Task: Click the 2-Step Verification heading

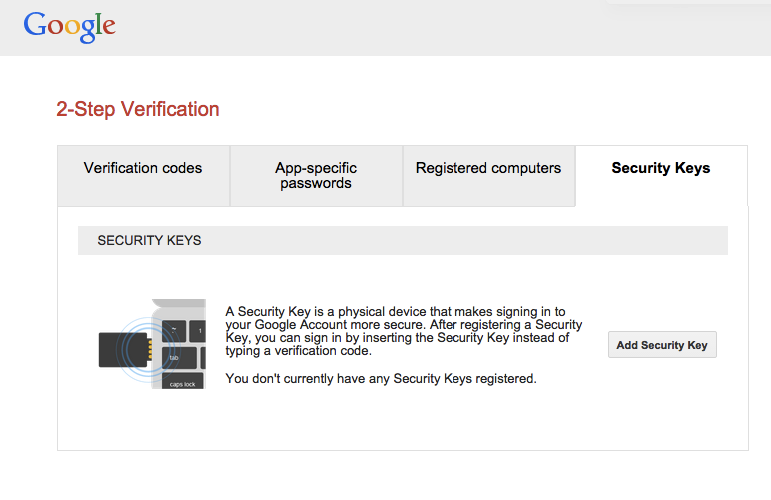Action: [138, 109]
